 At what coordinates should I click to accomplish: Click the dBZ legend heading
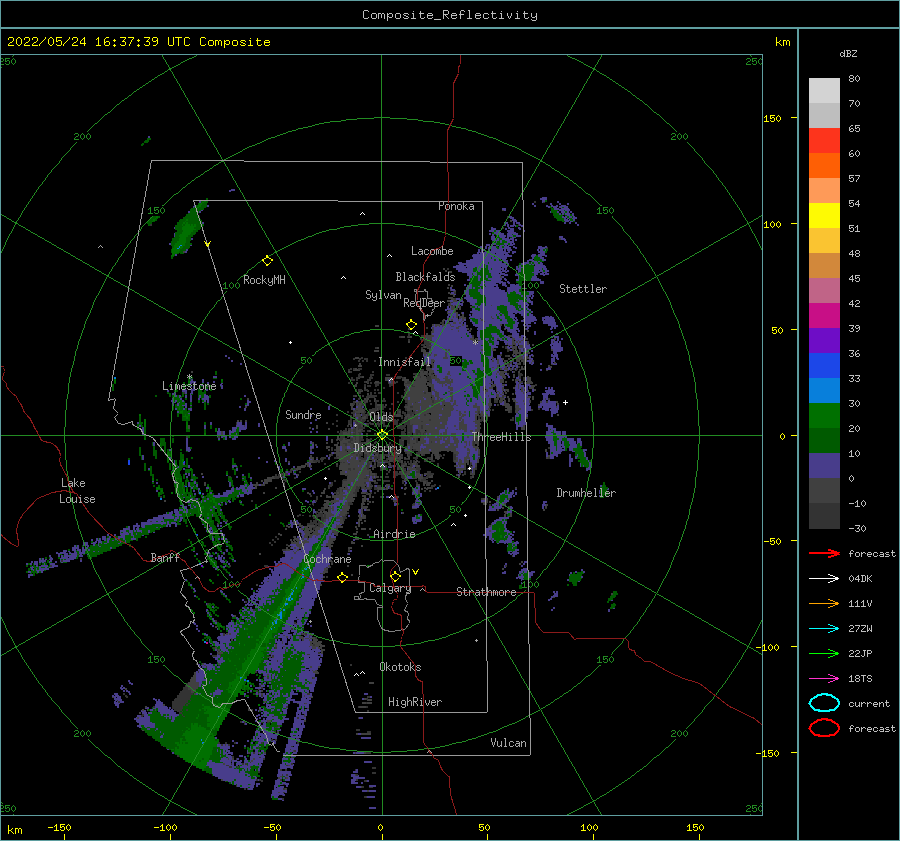(x=848, y=53)
